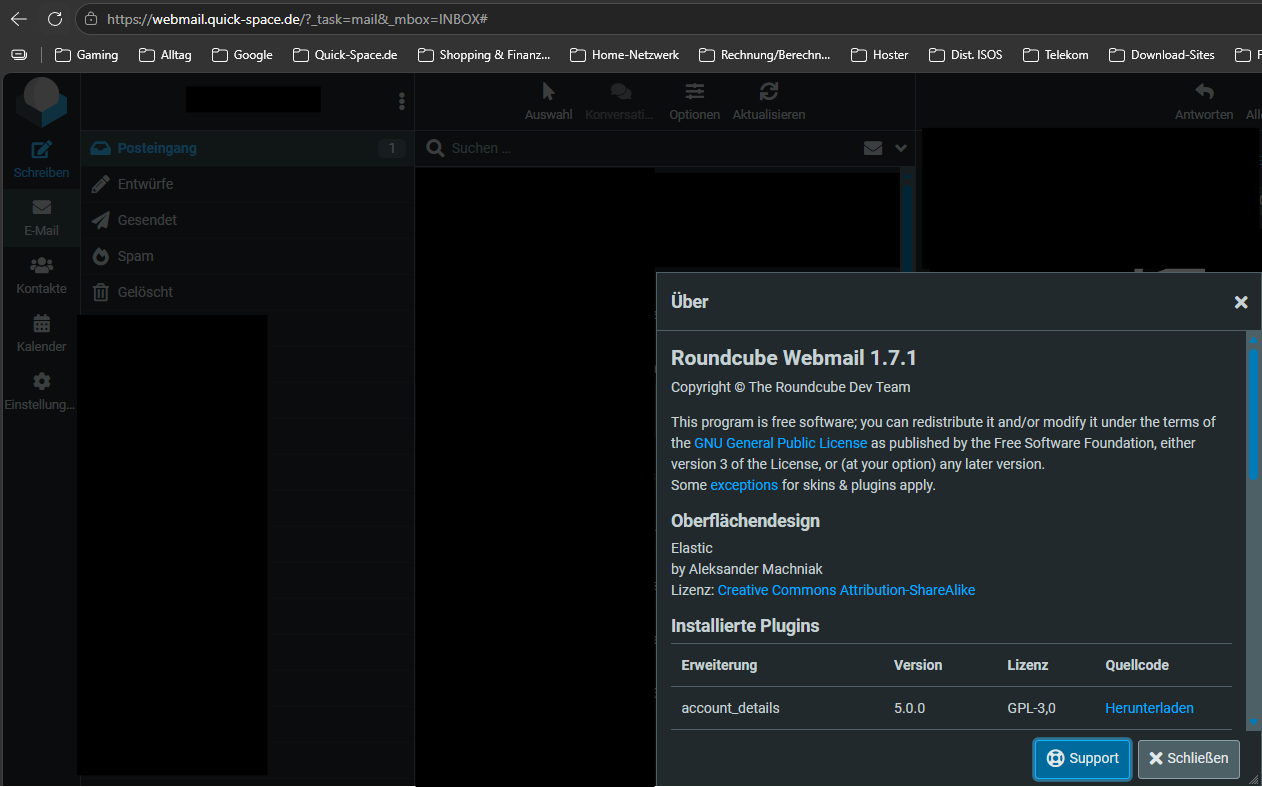Open the exceptions link
Image resolution: width=1262 pixels, height=787 pixels.
(744, 485)
